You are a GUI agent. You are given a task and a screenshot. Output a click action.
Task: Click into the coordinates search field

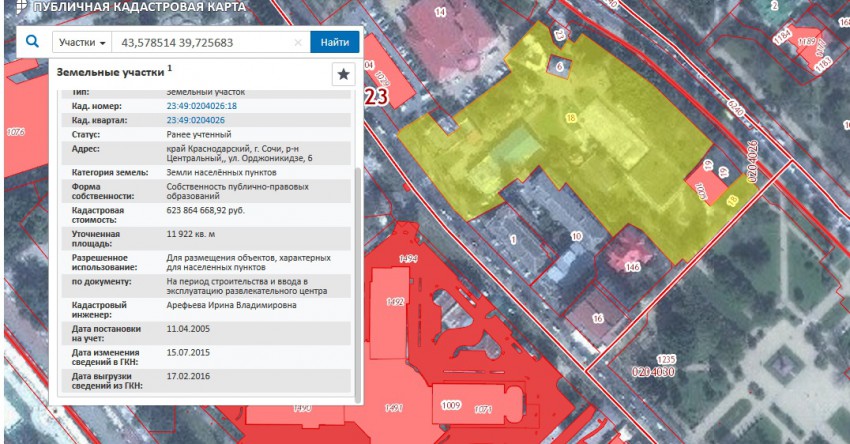(200, 43)
